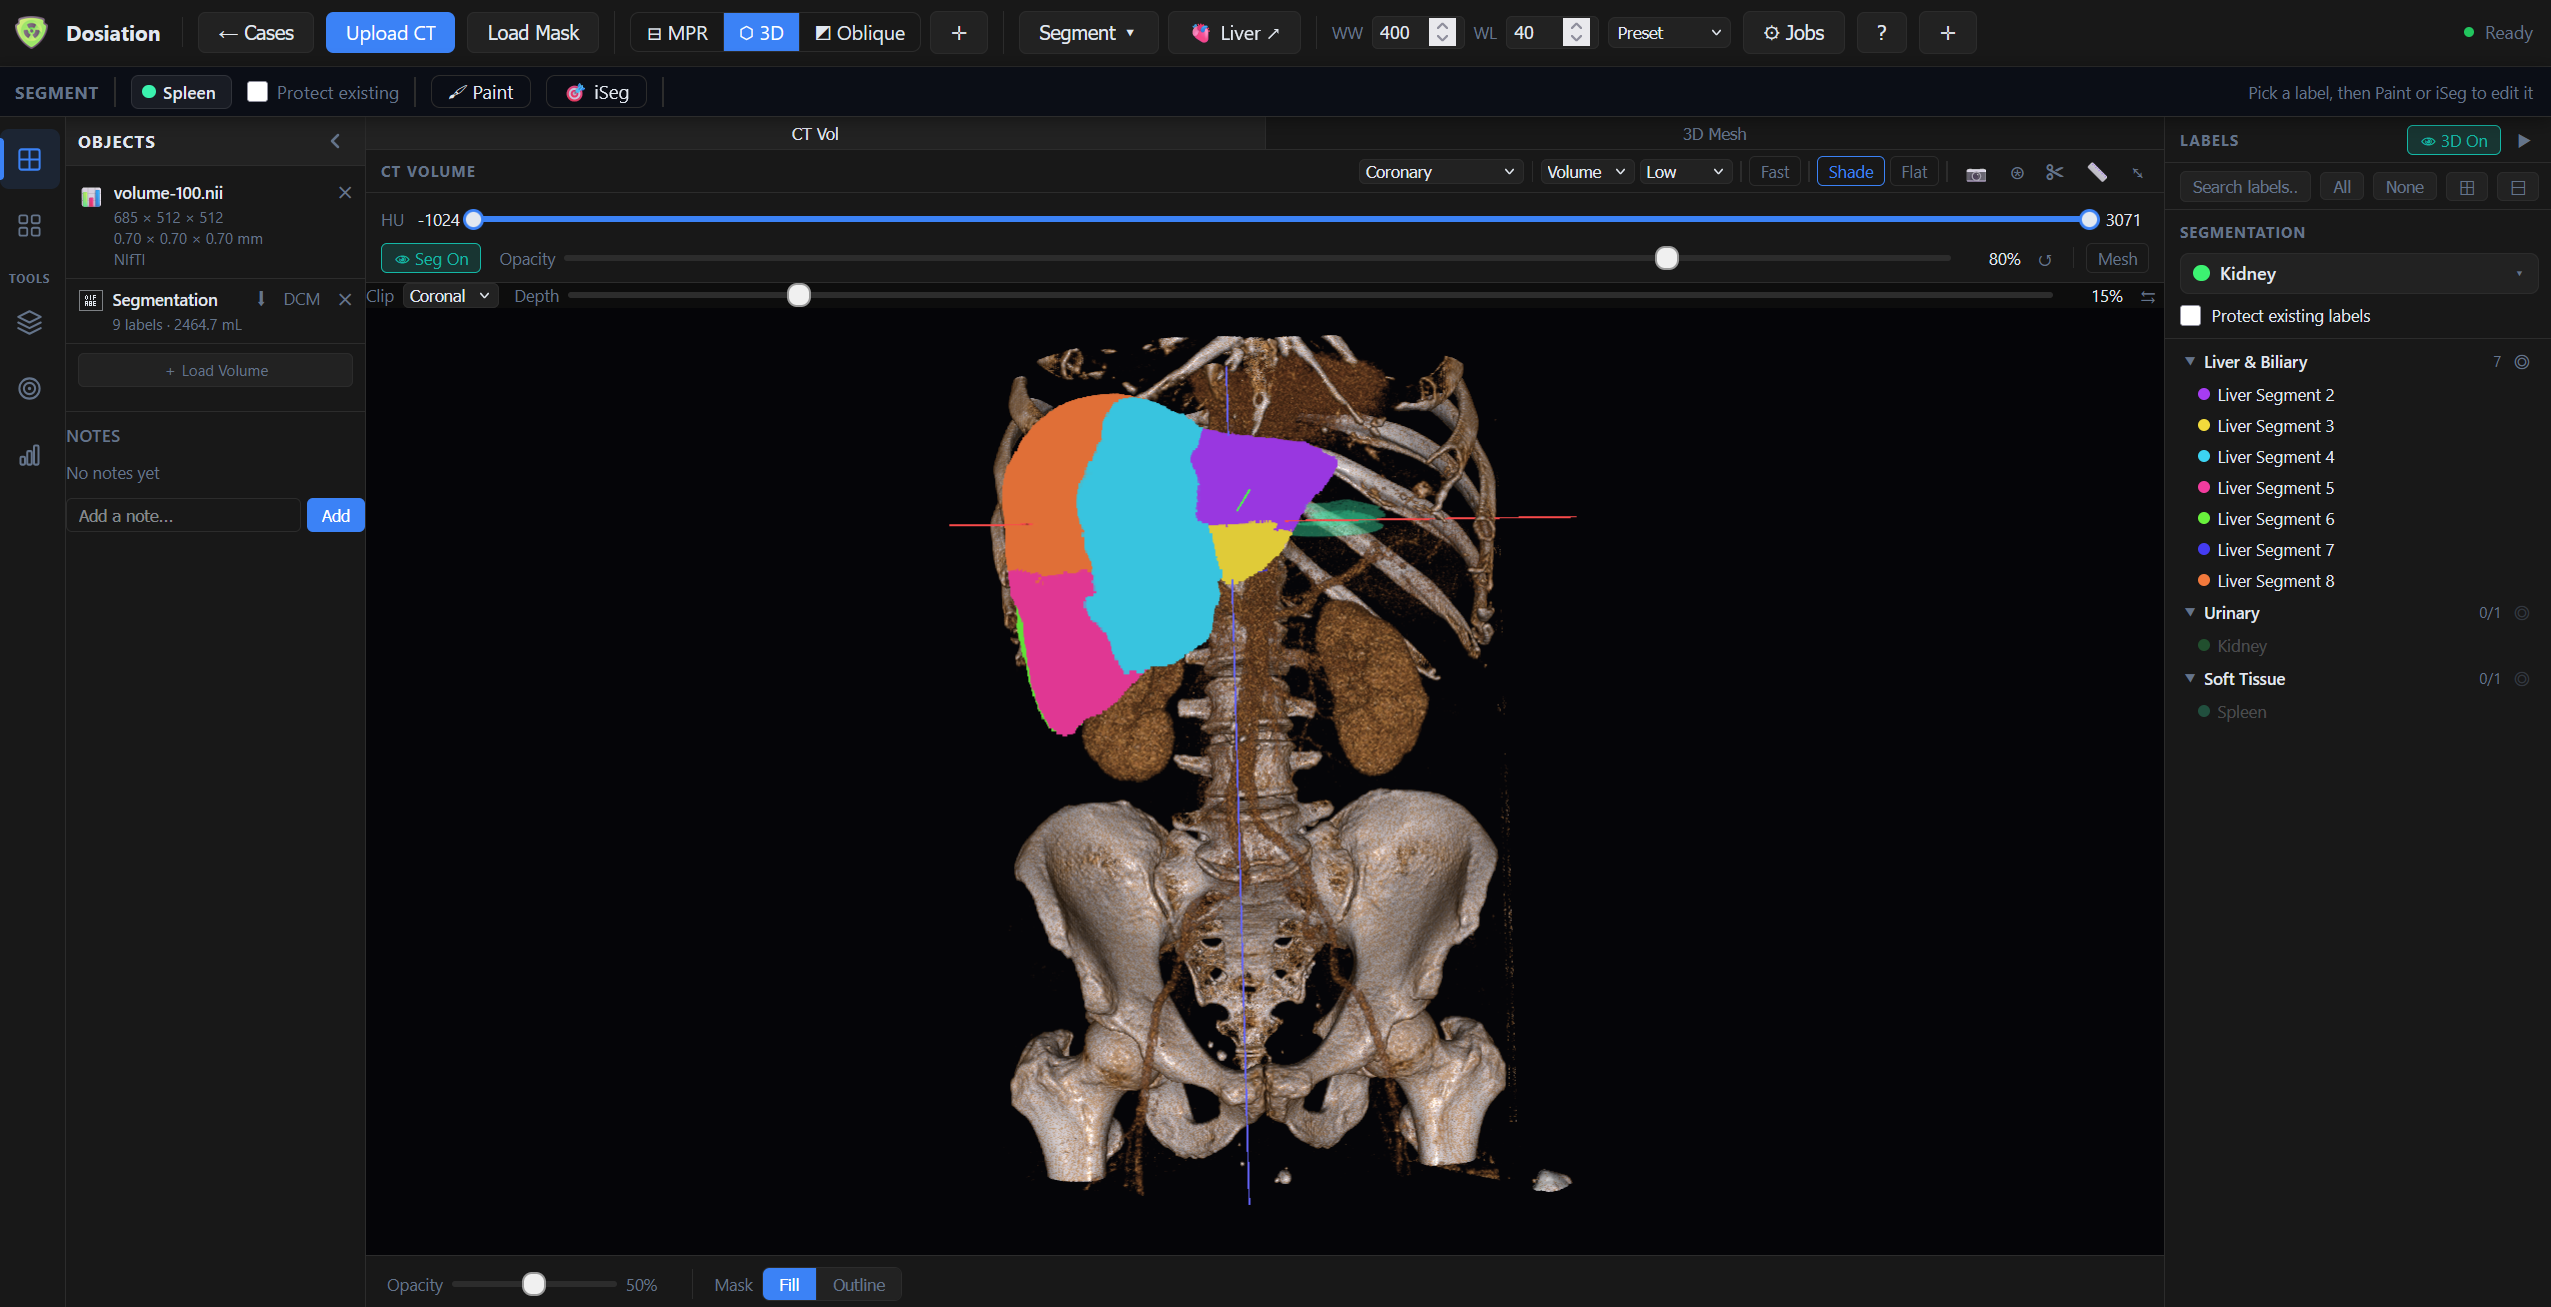Viewport: 2551px width, 1307px height.
Task: Open the Volume render type dropdown
Action: coord(1586,172)
